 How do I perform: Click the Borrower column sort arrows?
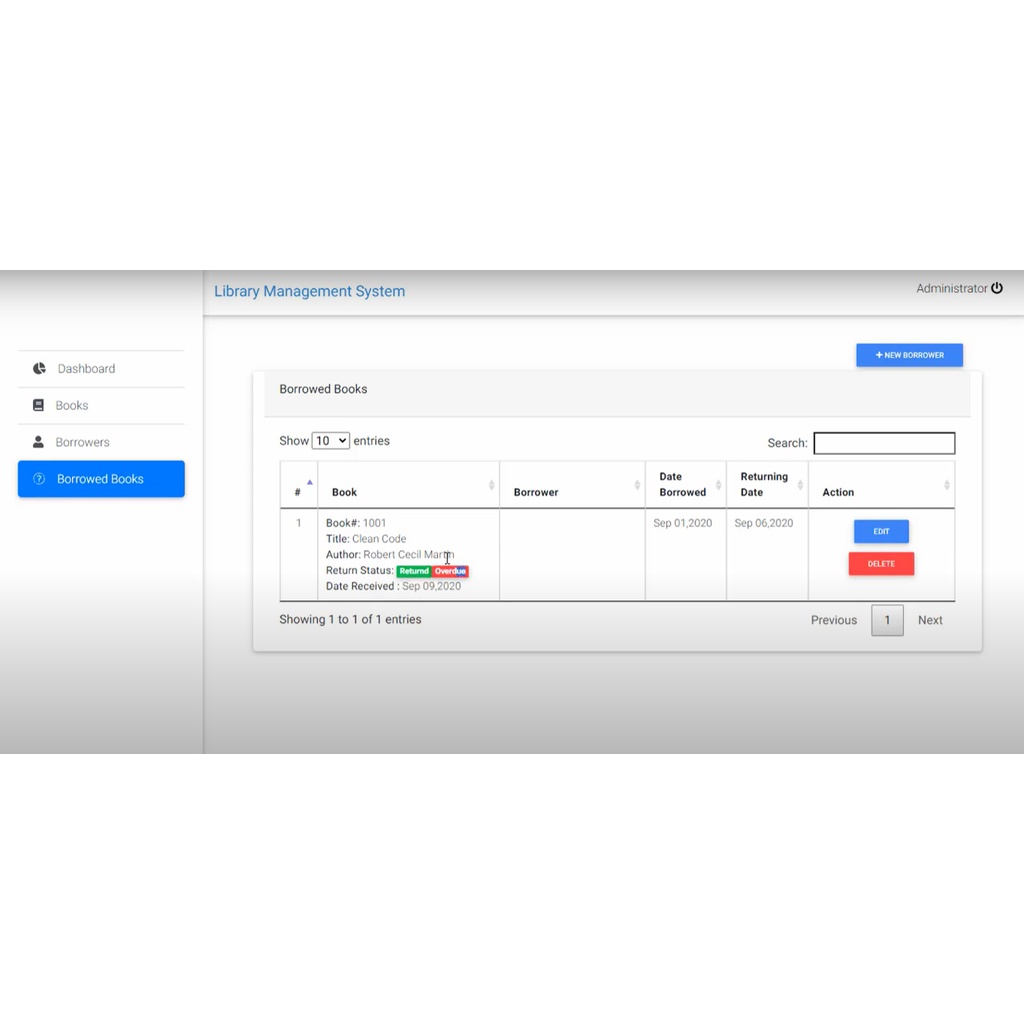637,485
